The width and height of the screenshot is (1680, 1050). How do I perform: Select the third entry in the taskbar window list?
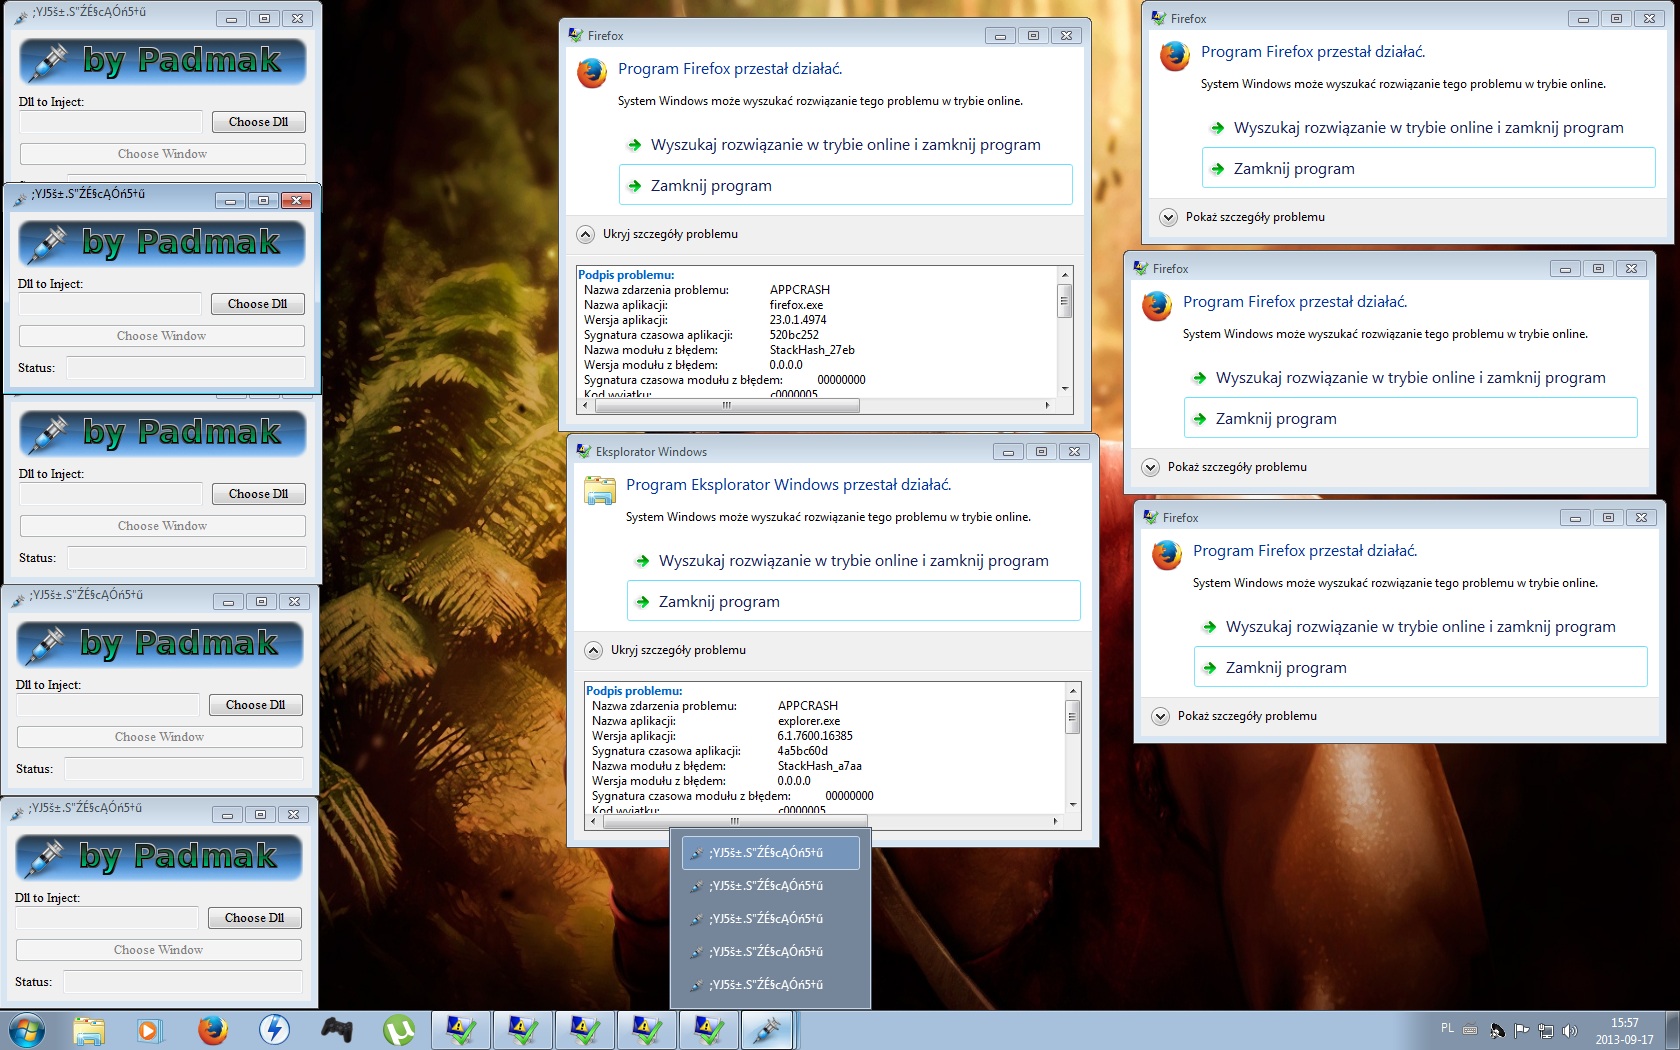click(x=770, y=919)
